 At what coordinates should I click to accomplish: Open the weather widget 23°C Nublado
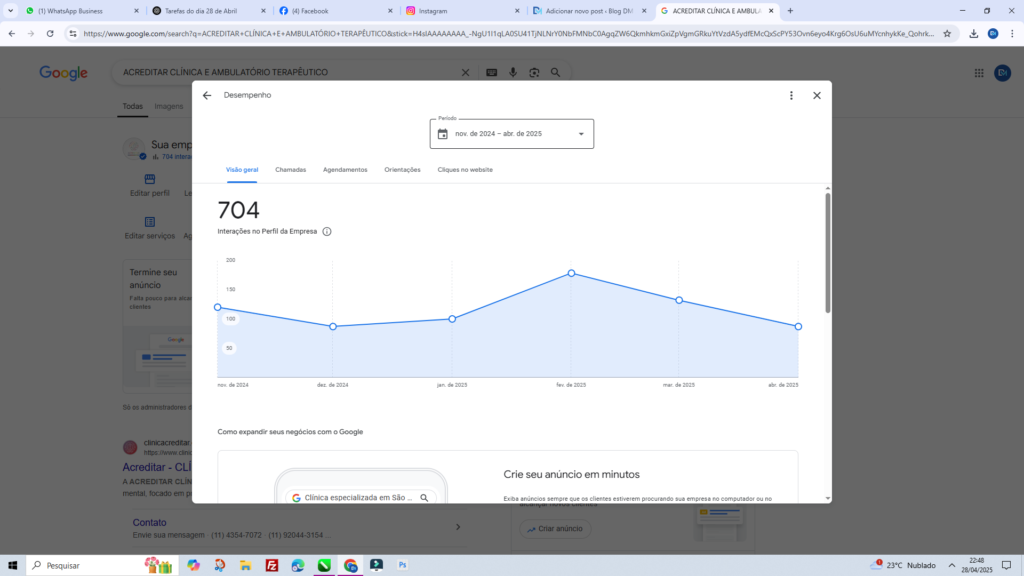coord(903,566)
